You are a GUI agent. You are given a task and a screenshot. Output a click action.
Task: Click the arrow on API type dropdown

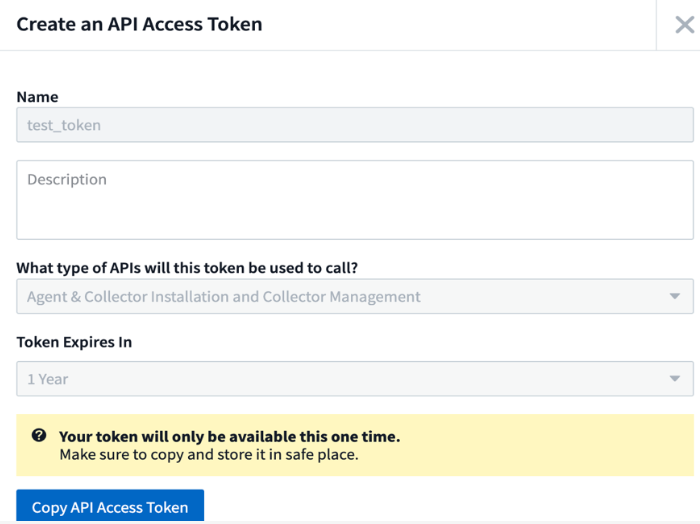674,297
